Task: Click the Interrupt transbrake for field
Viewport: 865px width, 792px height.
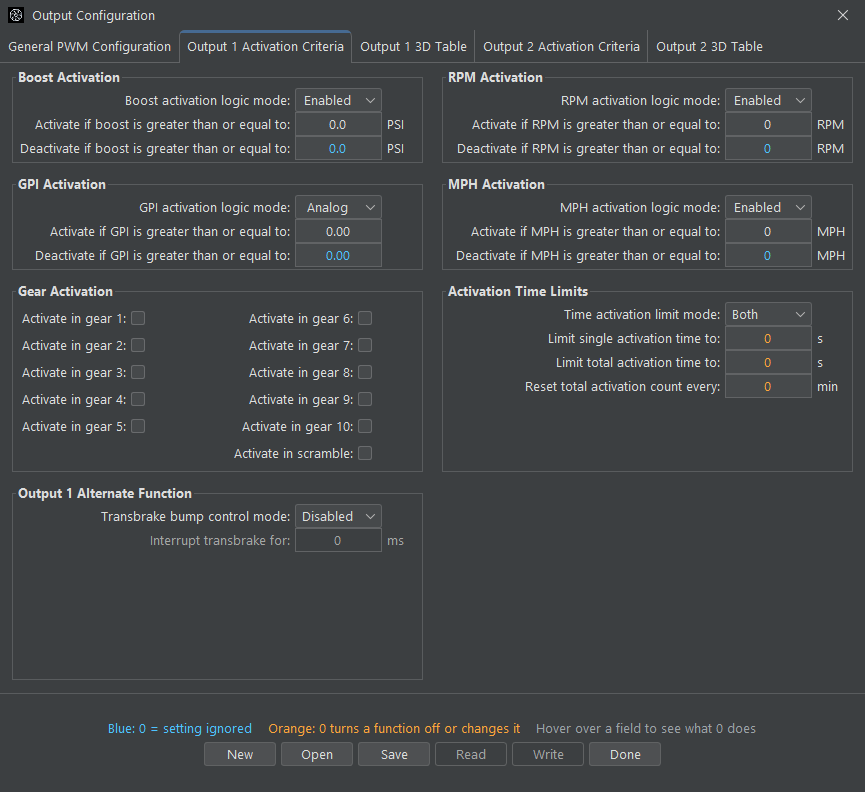Action: click(x=338, y=541)
